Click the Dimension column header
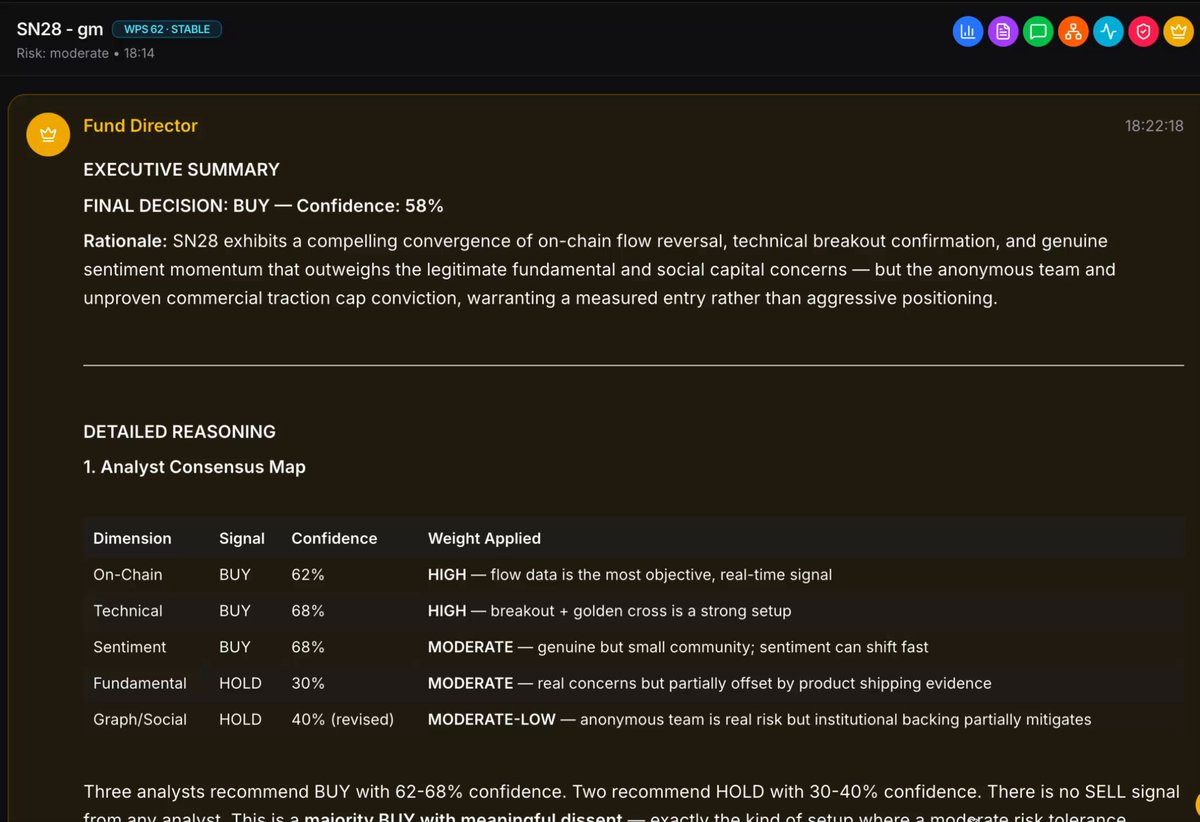 pyautogui.click(x=132, y=538)
